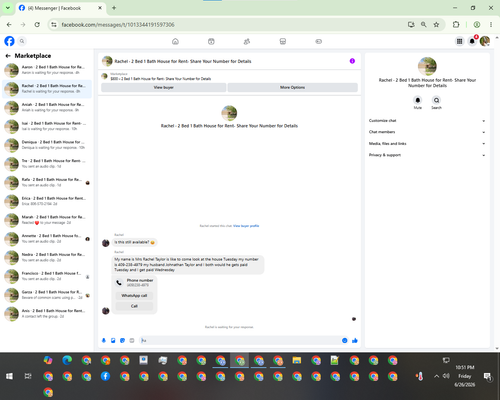Open the Windows Start button
Screen dimensions: 500x400
pyautogui.click(x=9, y=376)
